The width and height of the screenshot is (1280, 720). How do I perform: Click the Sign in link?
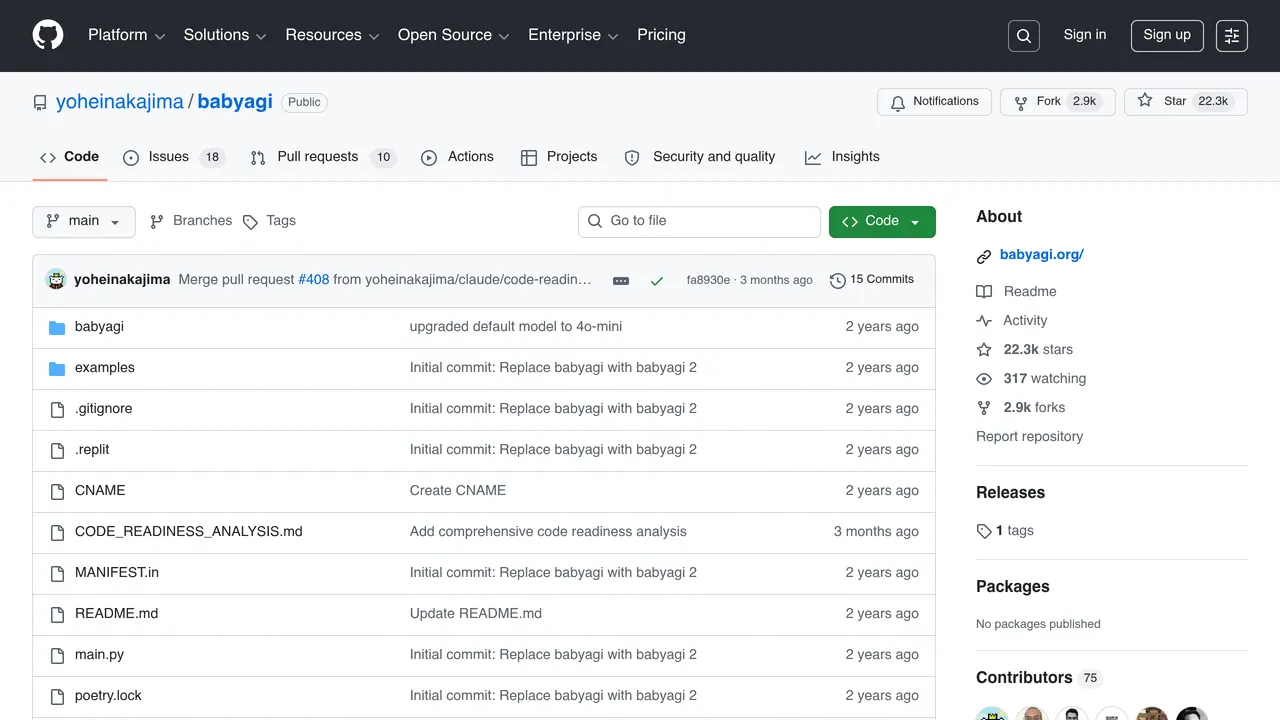1085,35
